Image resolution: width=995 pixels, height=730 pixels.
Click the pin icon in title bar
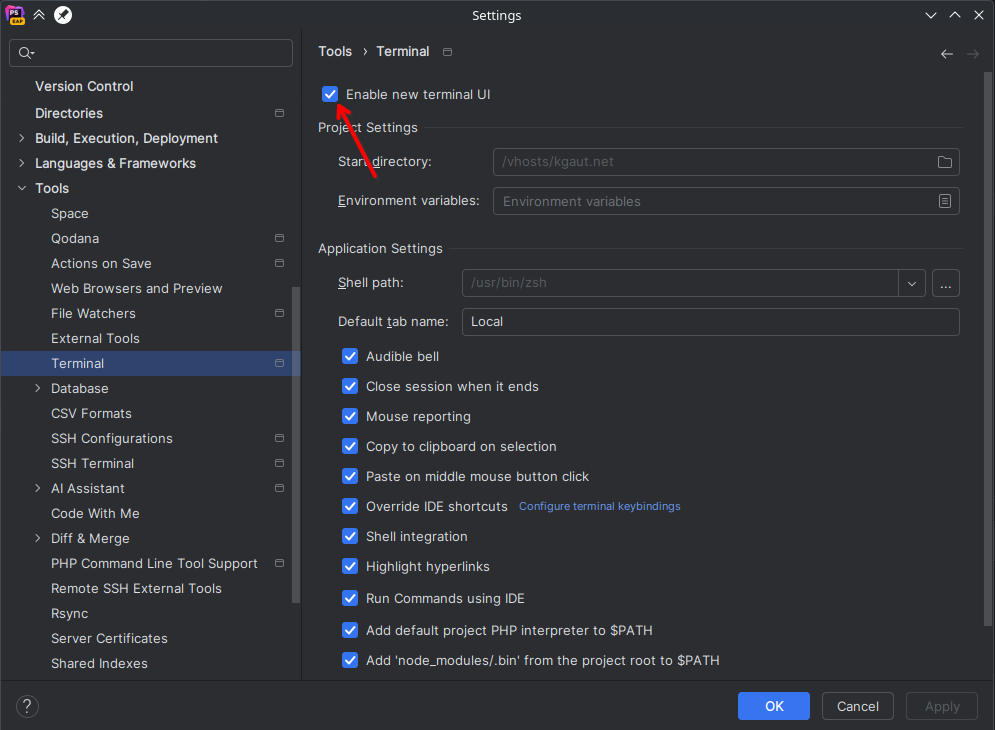pos(63,15)
